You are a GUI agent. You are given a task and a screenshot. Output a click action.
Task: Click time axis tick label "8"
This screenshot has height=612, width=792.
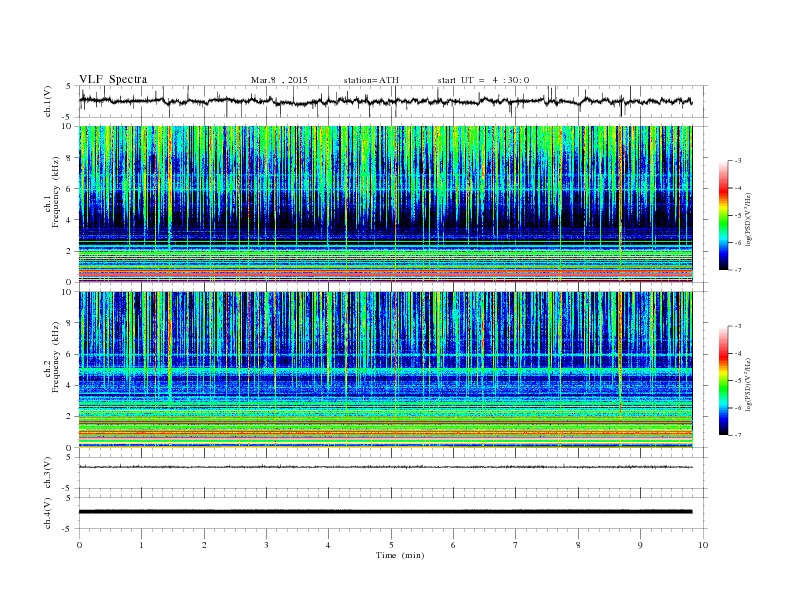pyautogui.click(x=578, y=545)
